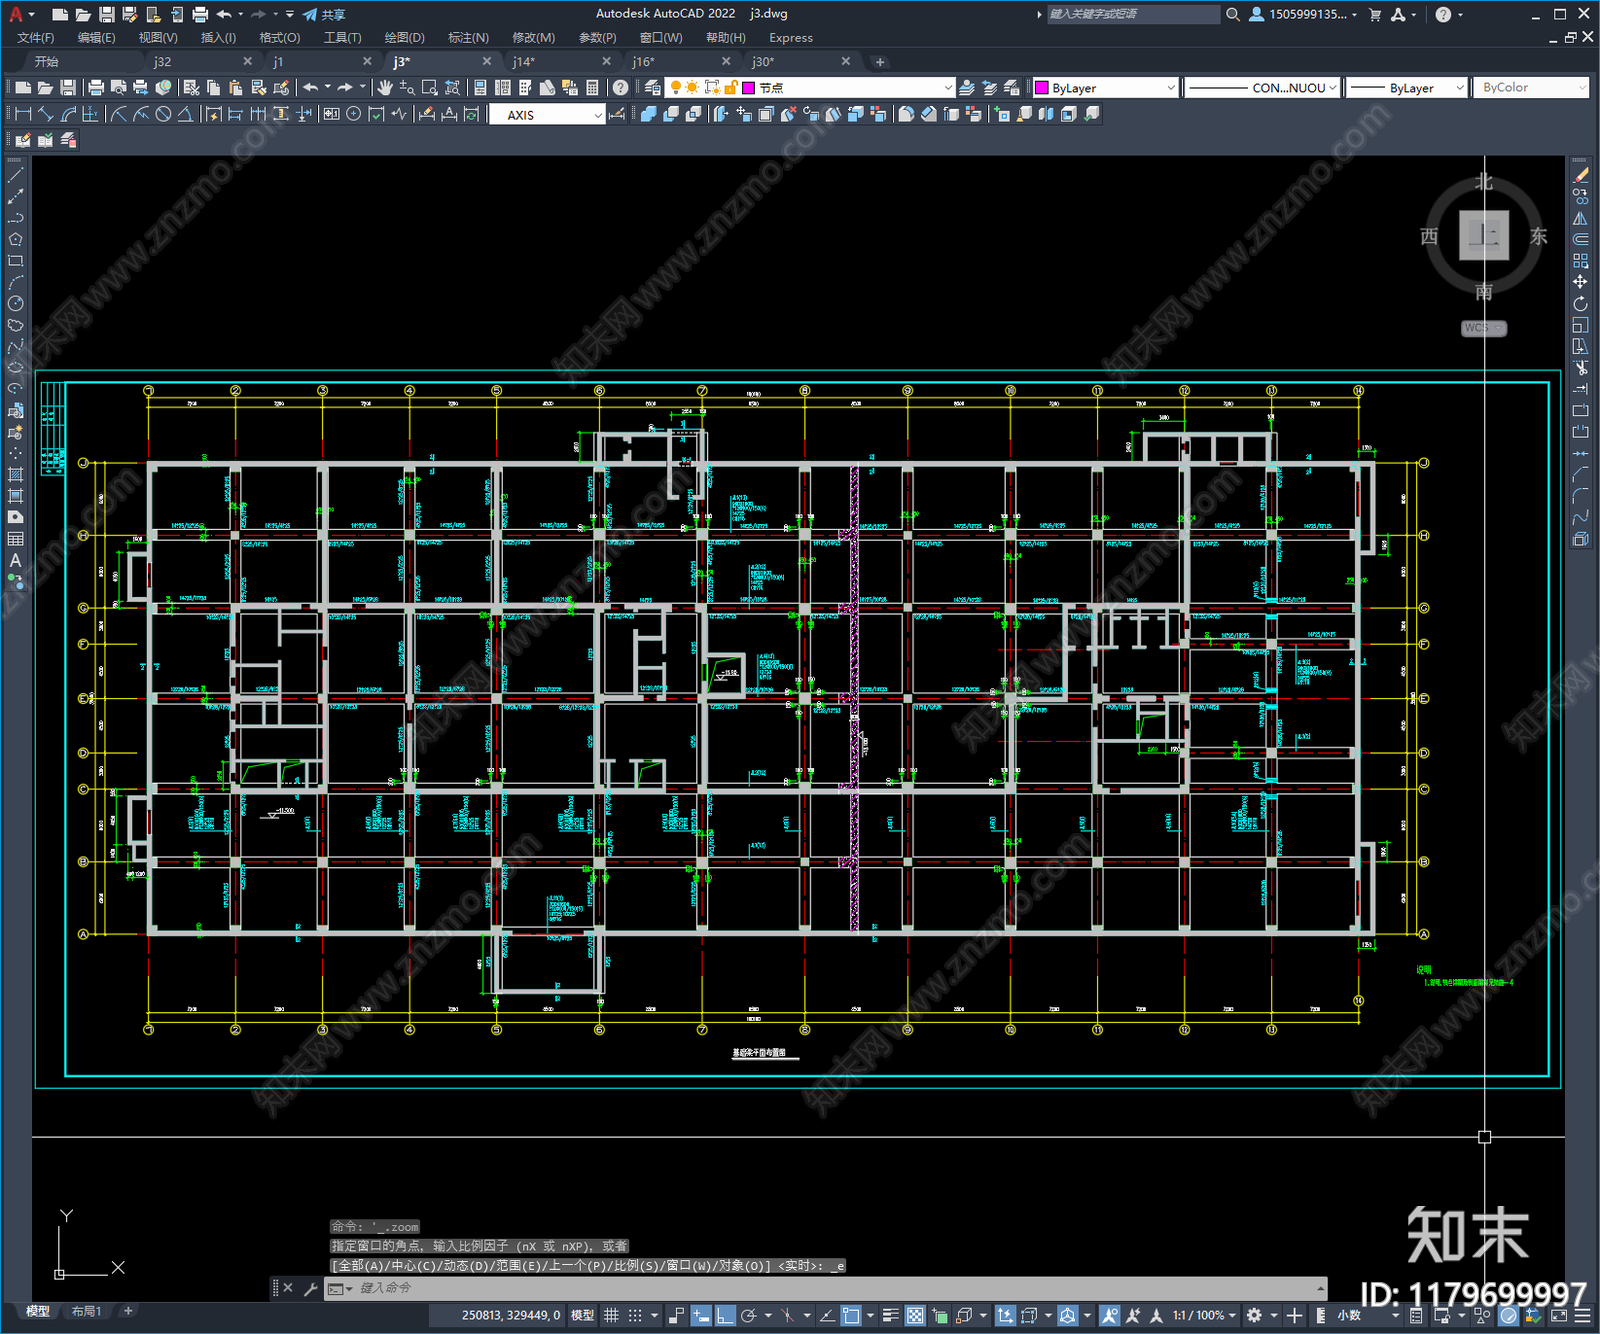Click 东 on the ViewCube compass
The width and height of the screenshot is (1600, 1334).
(1538, 237)
